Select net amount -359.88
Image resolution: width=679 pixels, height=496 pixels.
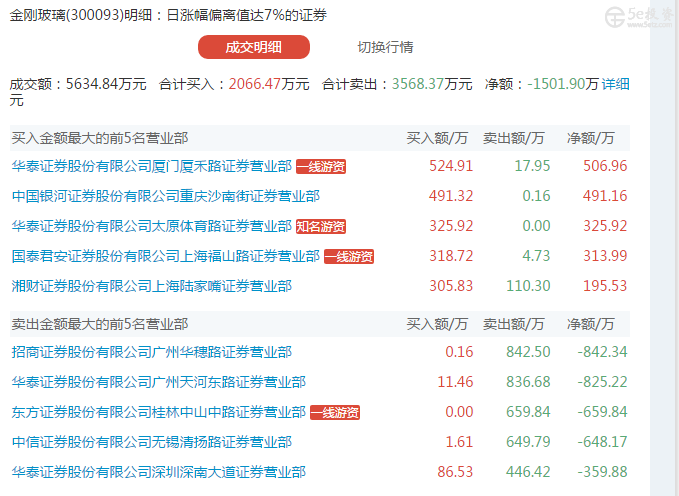[602, 471]
